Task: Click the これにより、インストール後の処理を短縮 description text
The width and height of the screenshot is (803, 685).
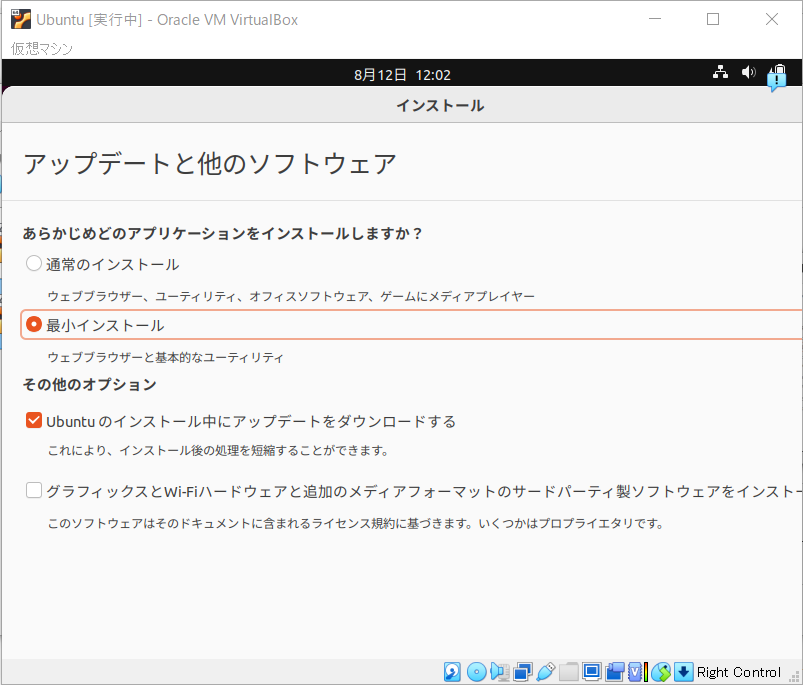Action: click(219, 451)
